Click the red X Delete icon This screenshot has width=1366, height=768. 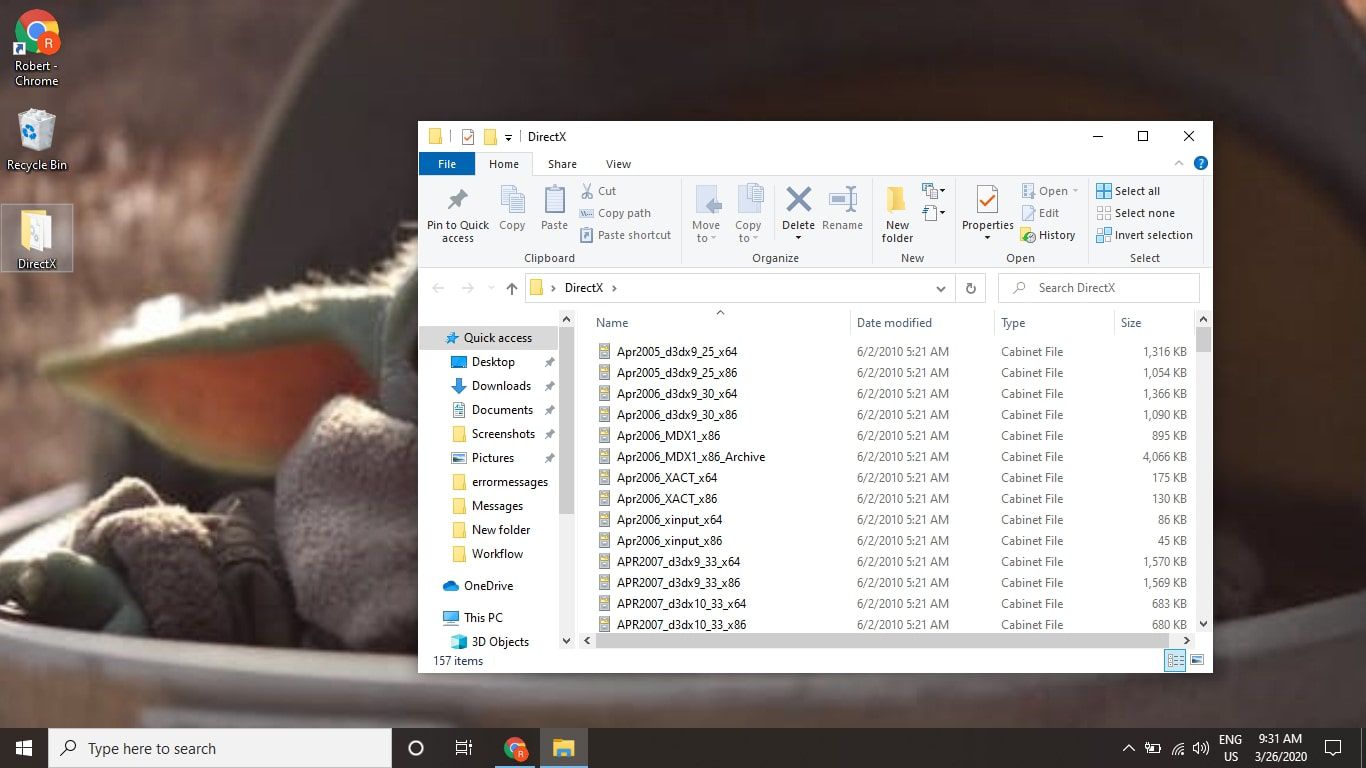click(x=798, y=199)
